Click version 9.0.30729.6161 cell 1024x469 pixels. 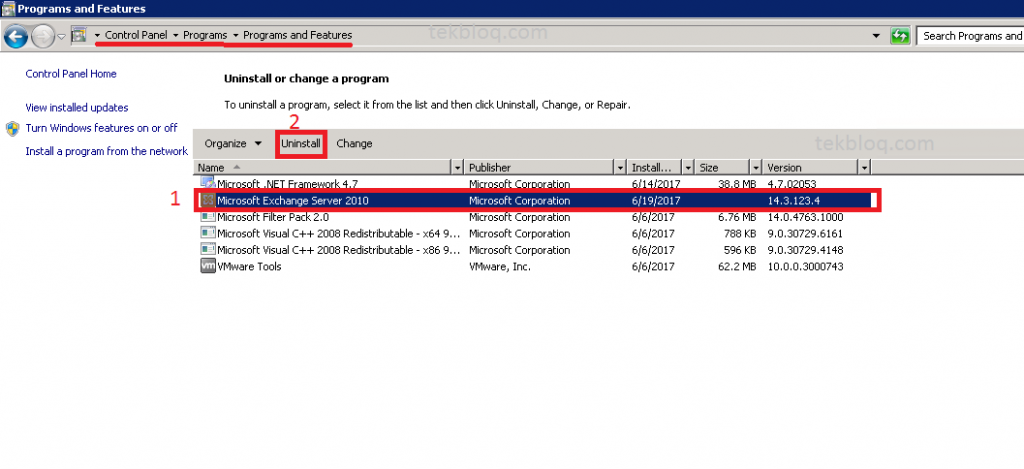click(805, 233)
